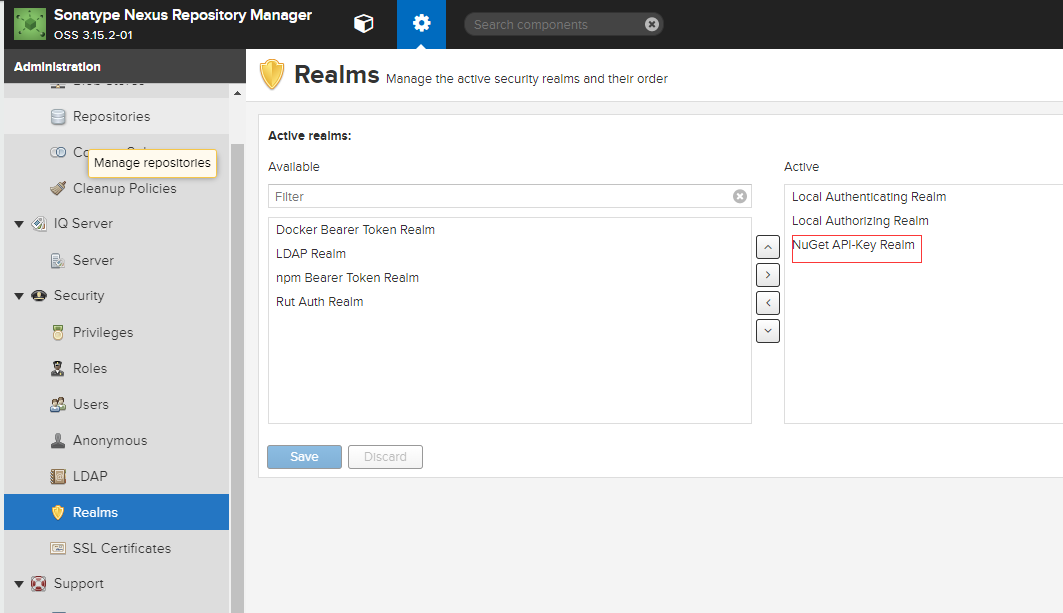Select Local Authenticating Realm

point(869,197)
